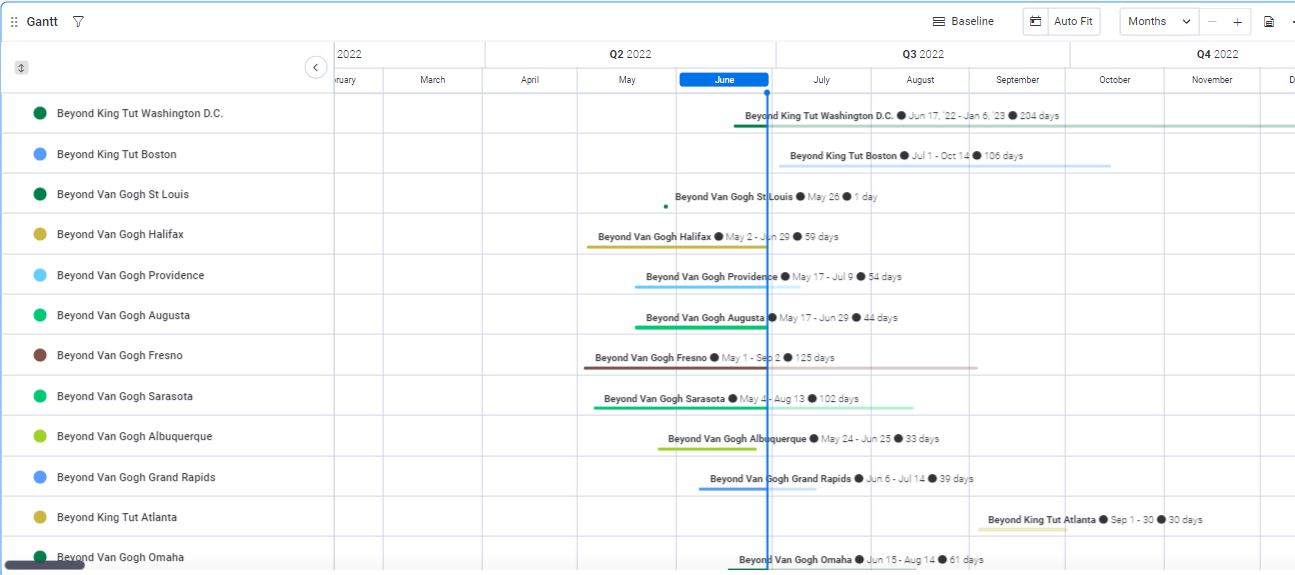
Task: Select Beyond King Tut Washington D.C. row
Action: click(168, 113)
